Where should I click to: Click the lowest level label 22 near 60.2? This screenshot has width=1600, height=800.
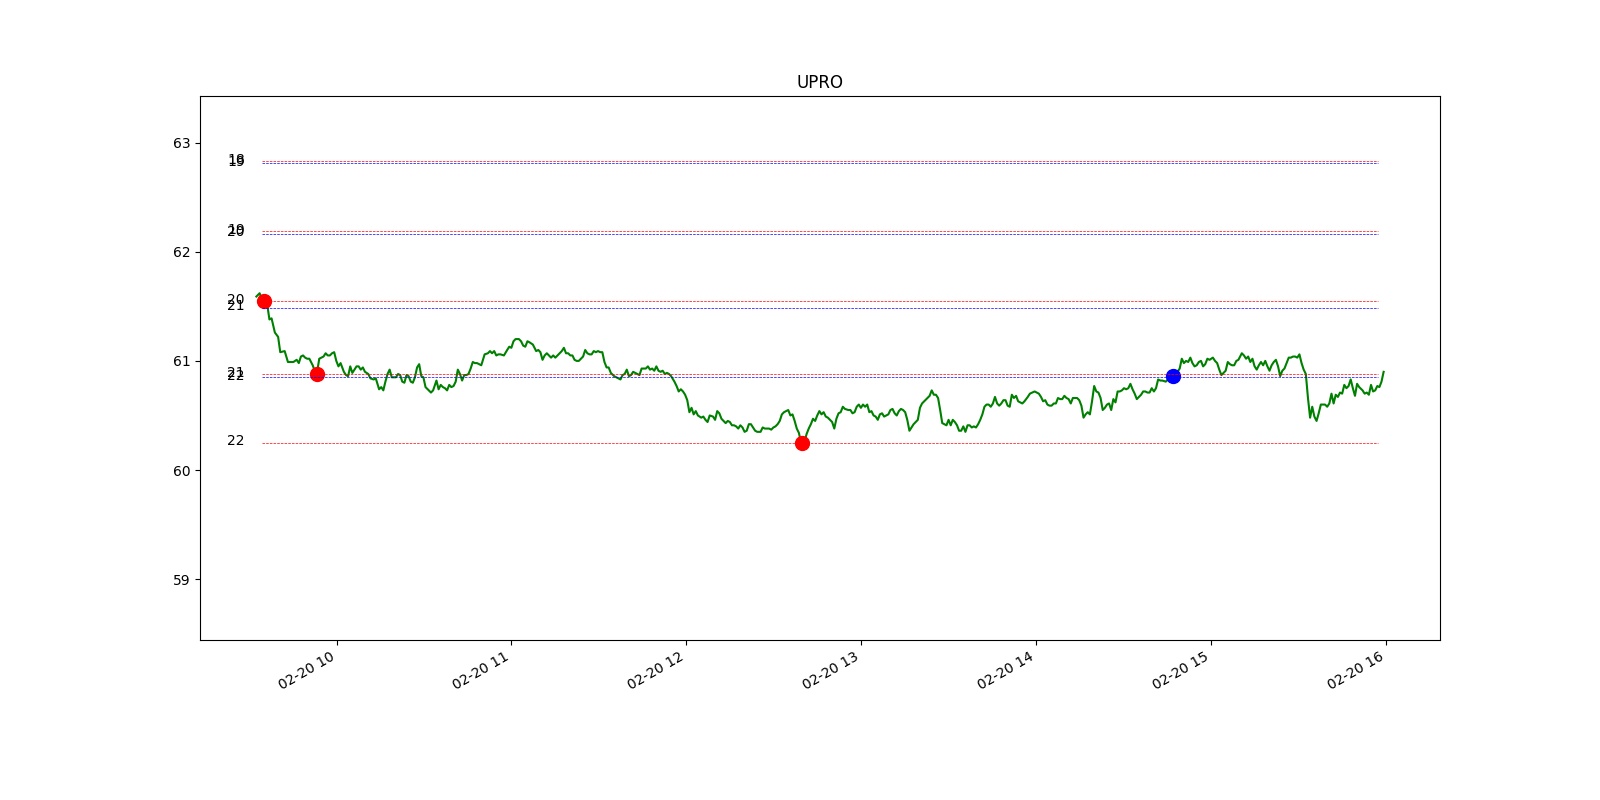pyautogui.click(x=235, y=440)
